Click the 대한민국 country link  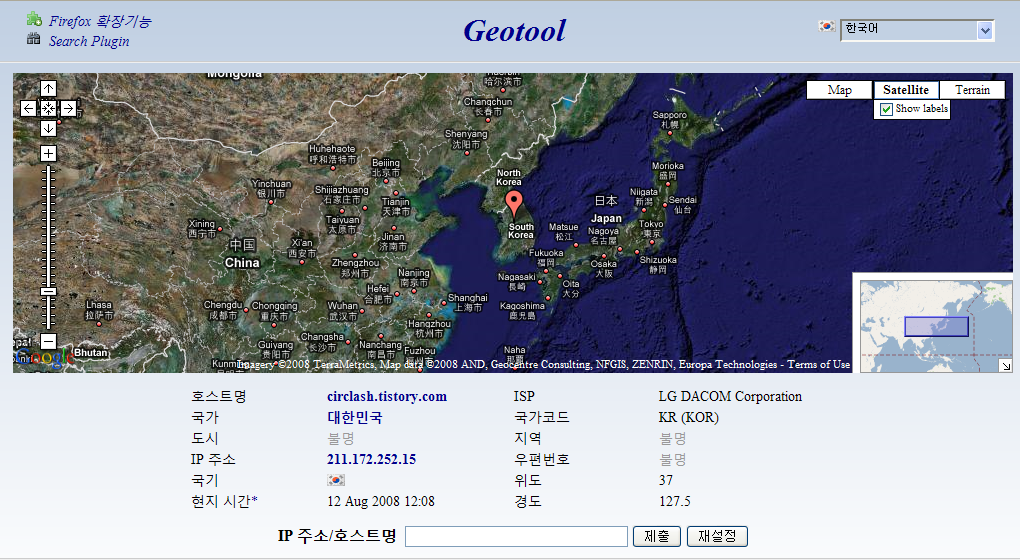(355, 418)
